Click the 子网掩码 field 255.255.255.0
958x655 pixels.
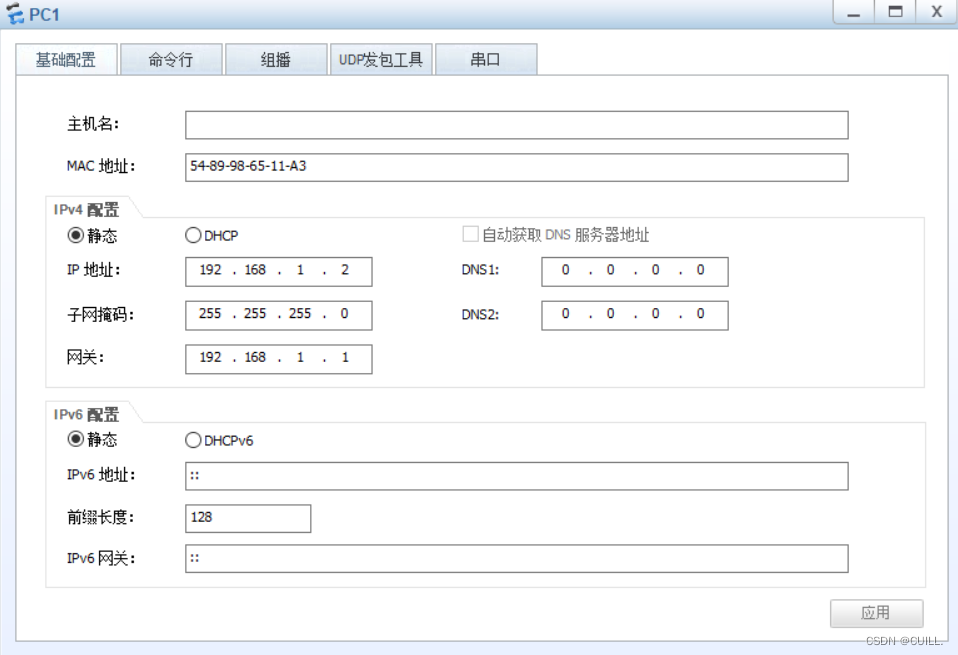pos(279,315)
